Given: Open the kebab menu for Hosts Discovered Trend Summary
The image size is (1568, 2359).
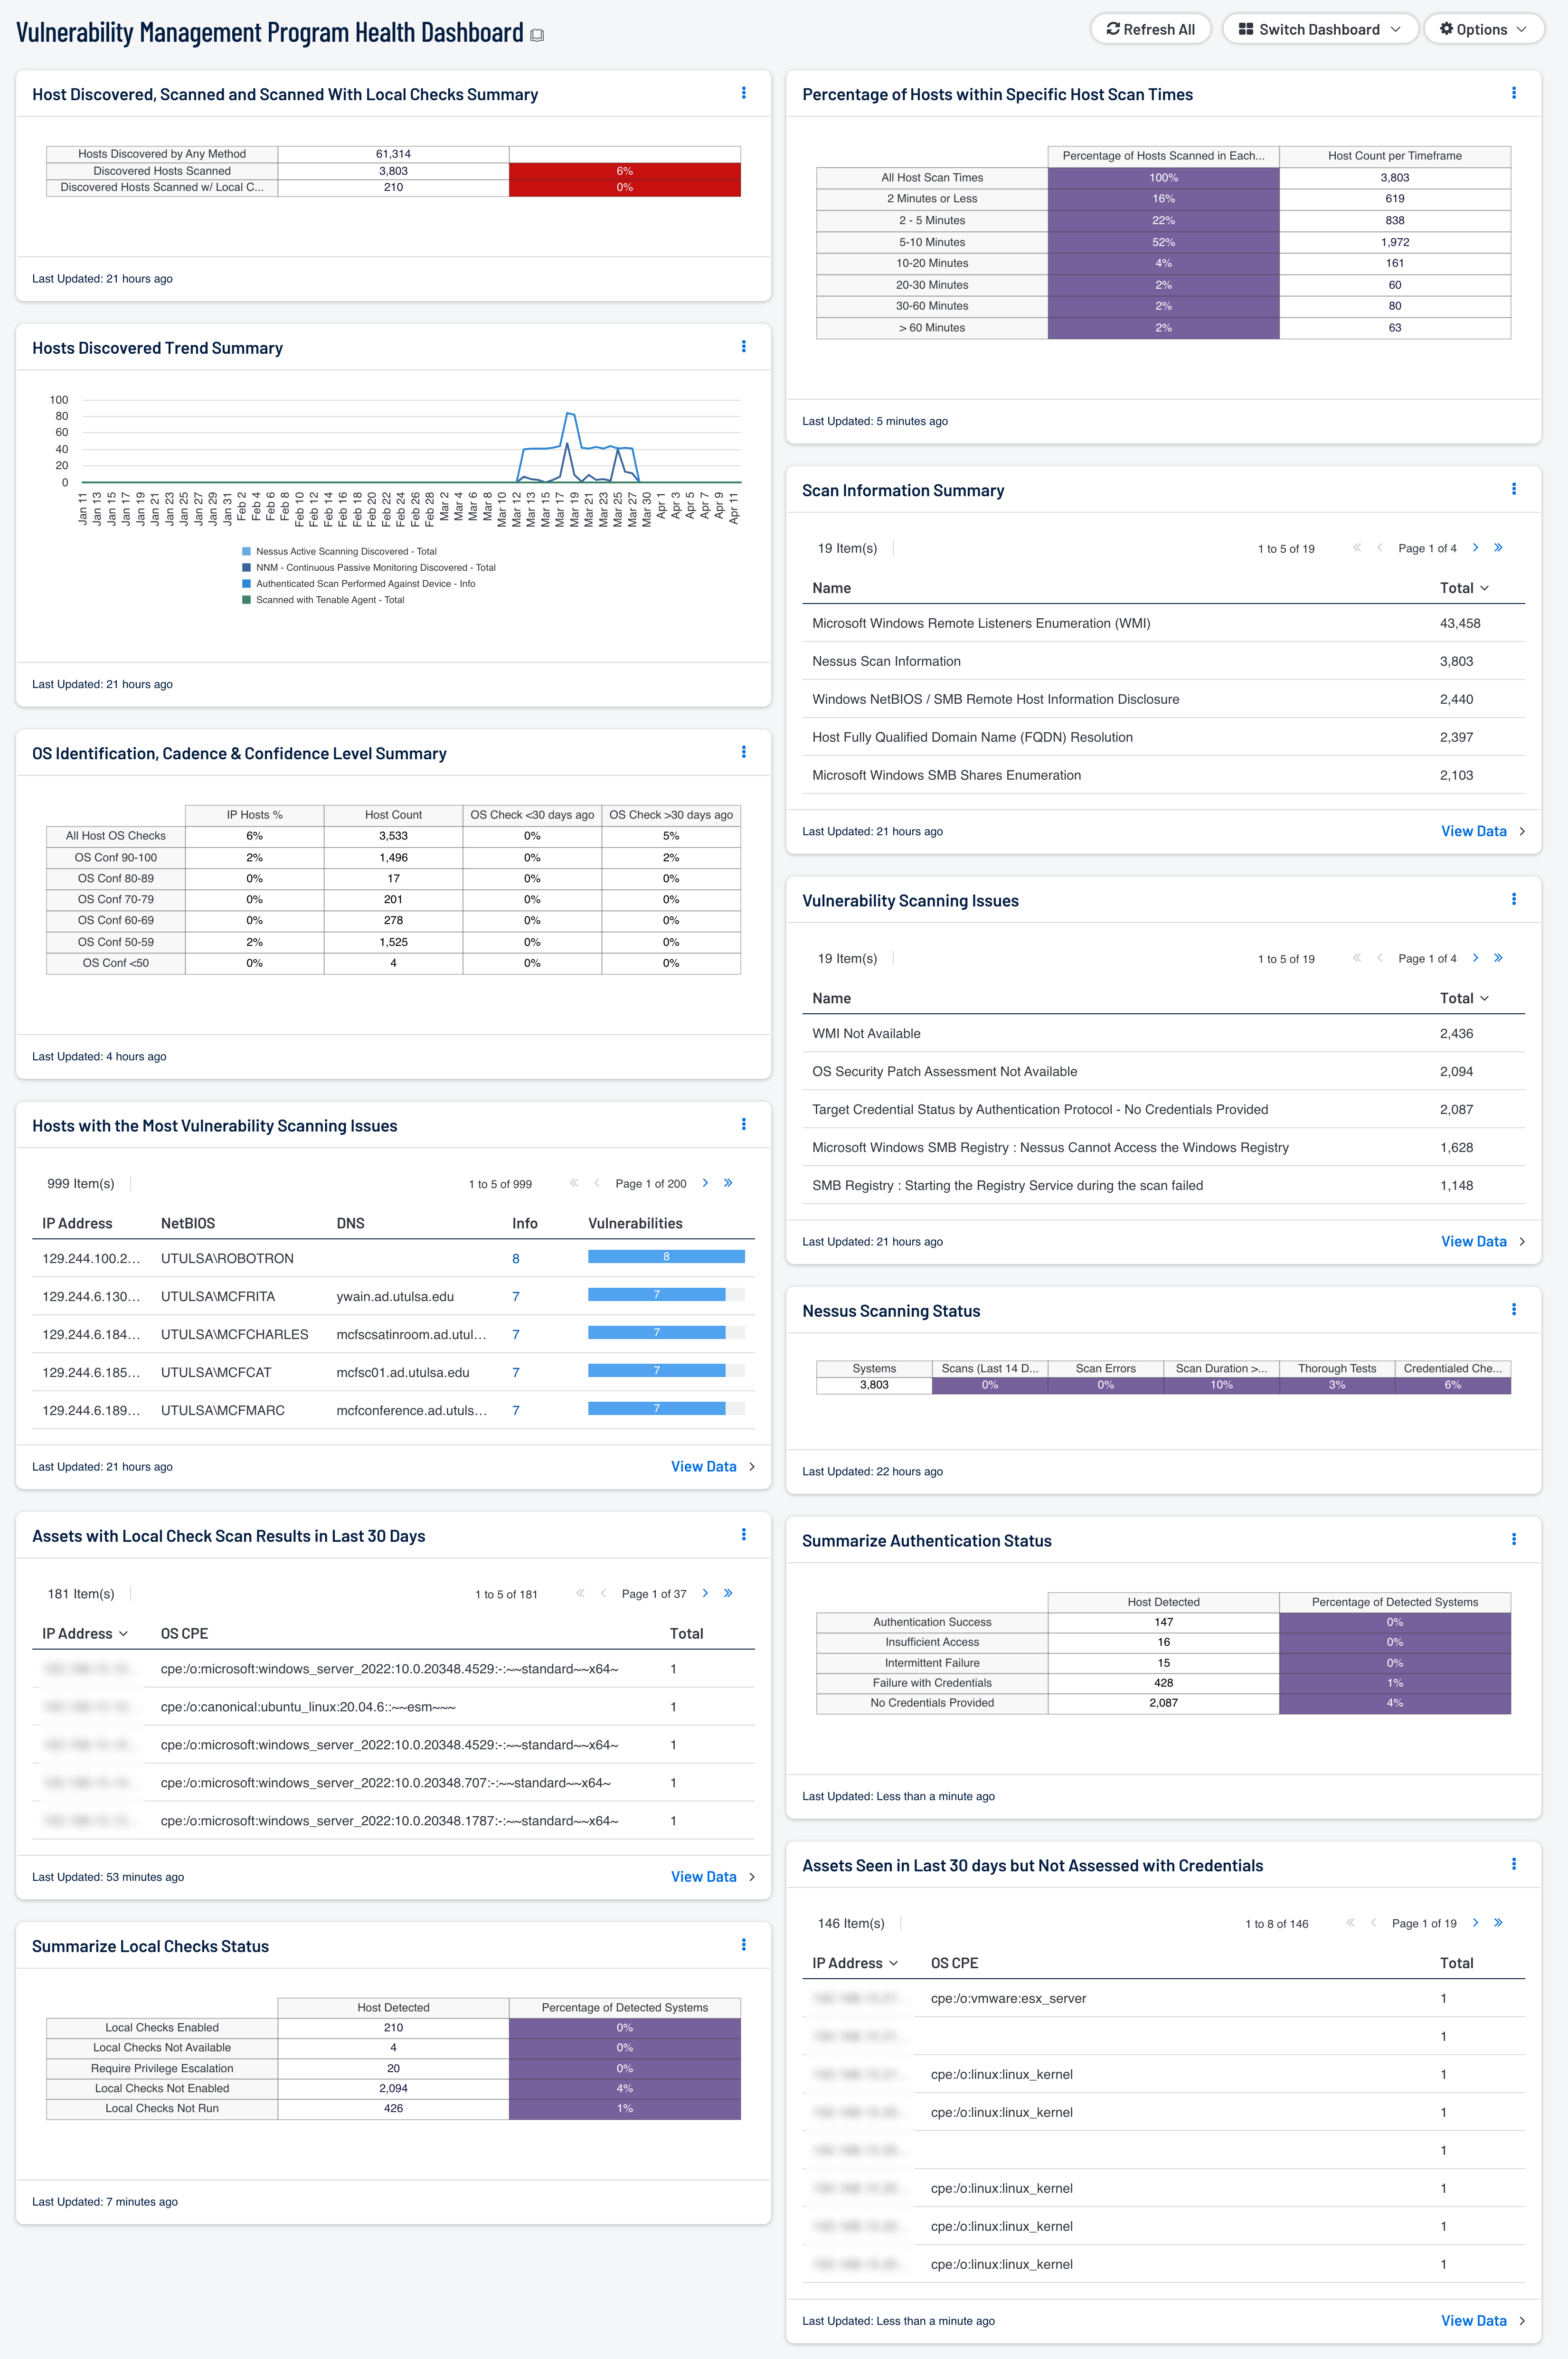Looking at the screenshot, I should pos(744,347).
